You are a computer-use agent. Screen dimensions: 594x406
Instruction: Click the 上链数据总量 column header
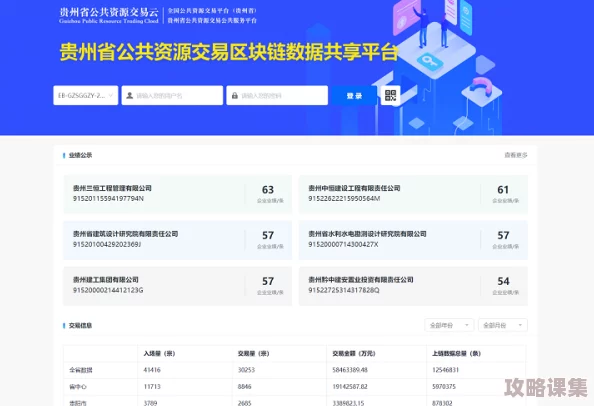pyautogui.click(x=456, y=353)
